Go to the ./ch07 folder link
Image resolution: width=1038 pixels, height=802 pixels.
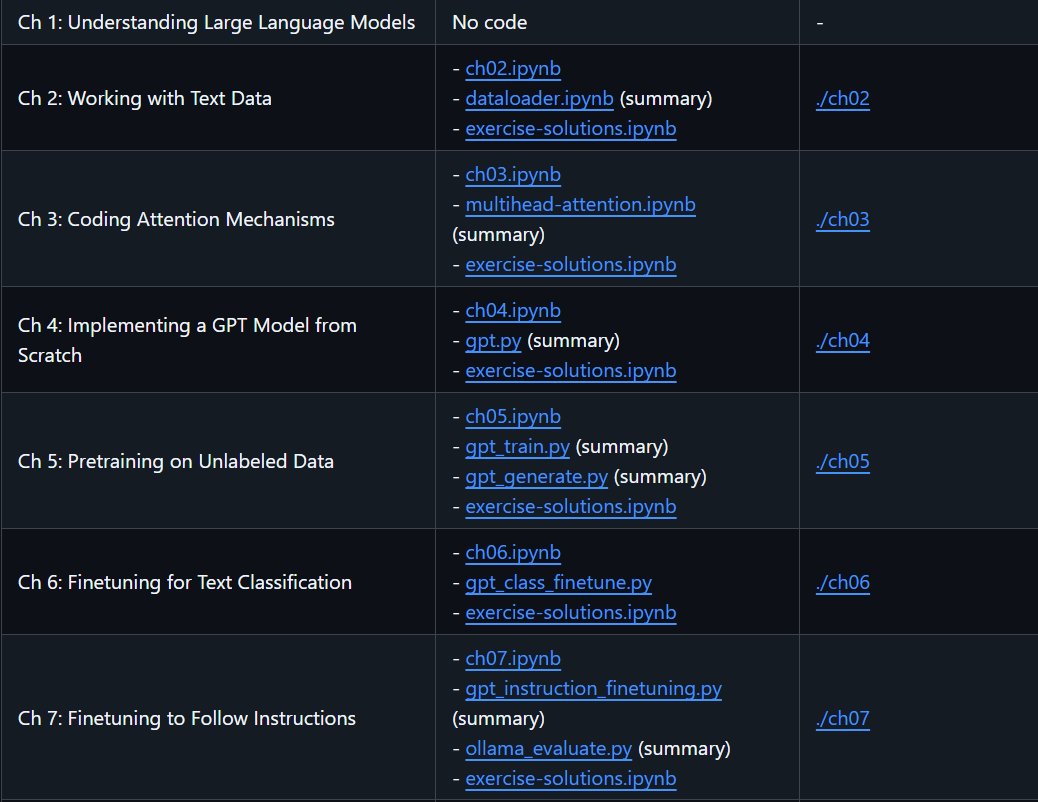pos(843,719)
